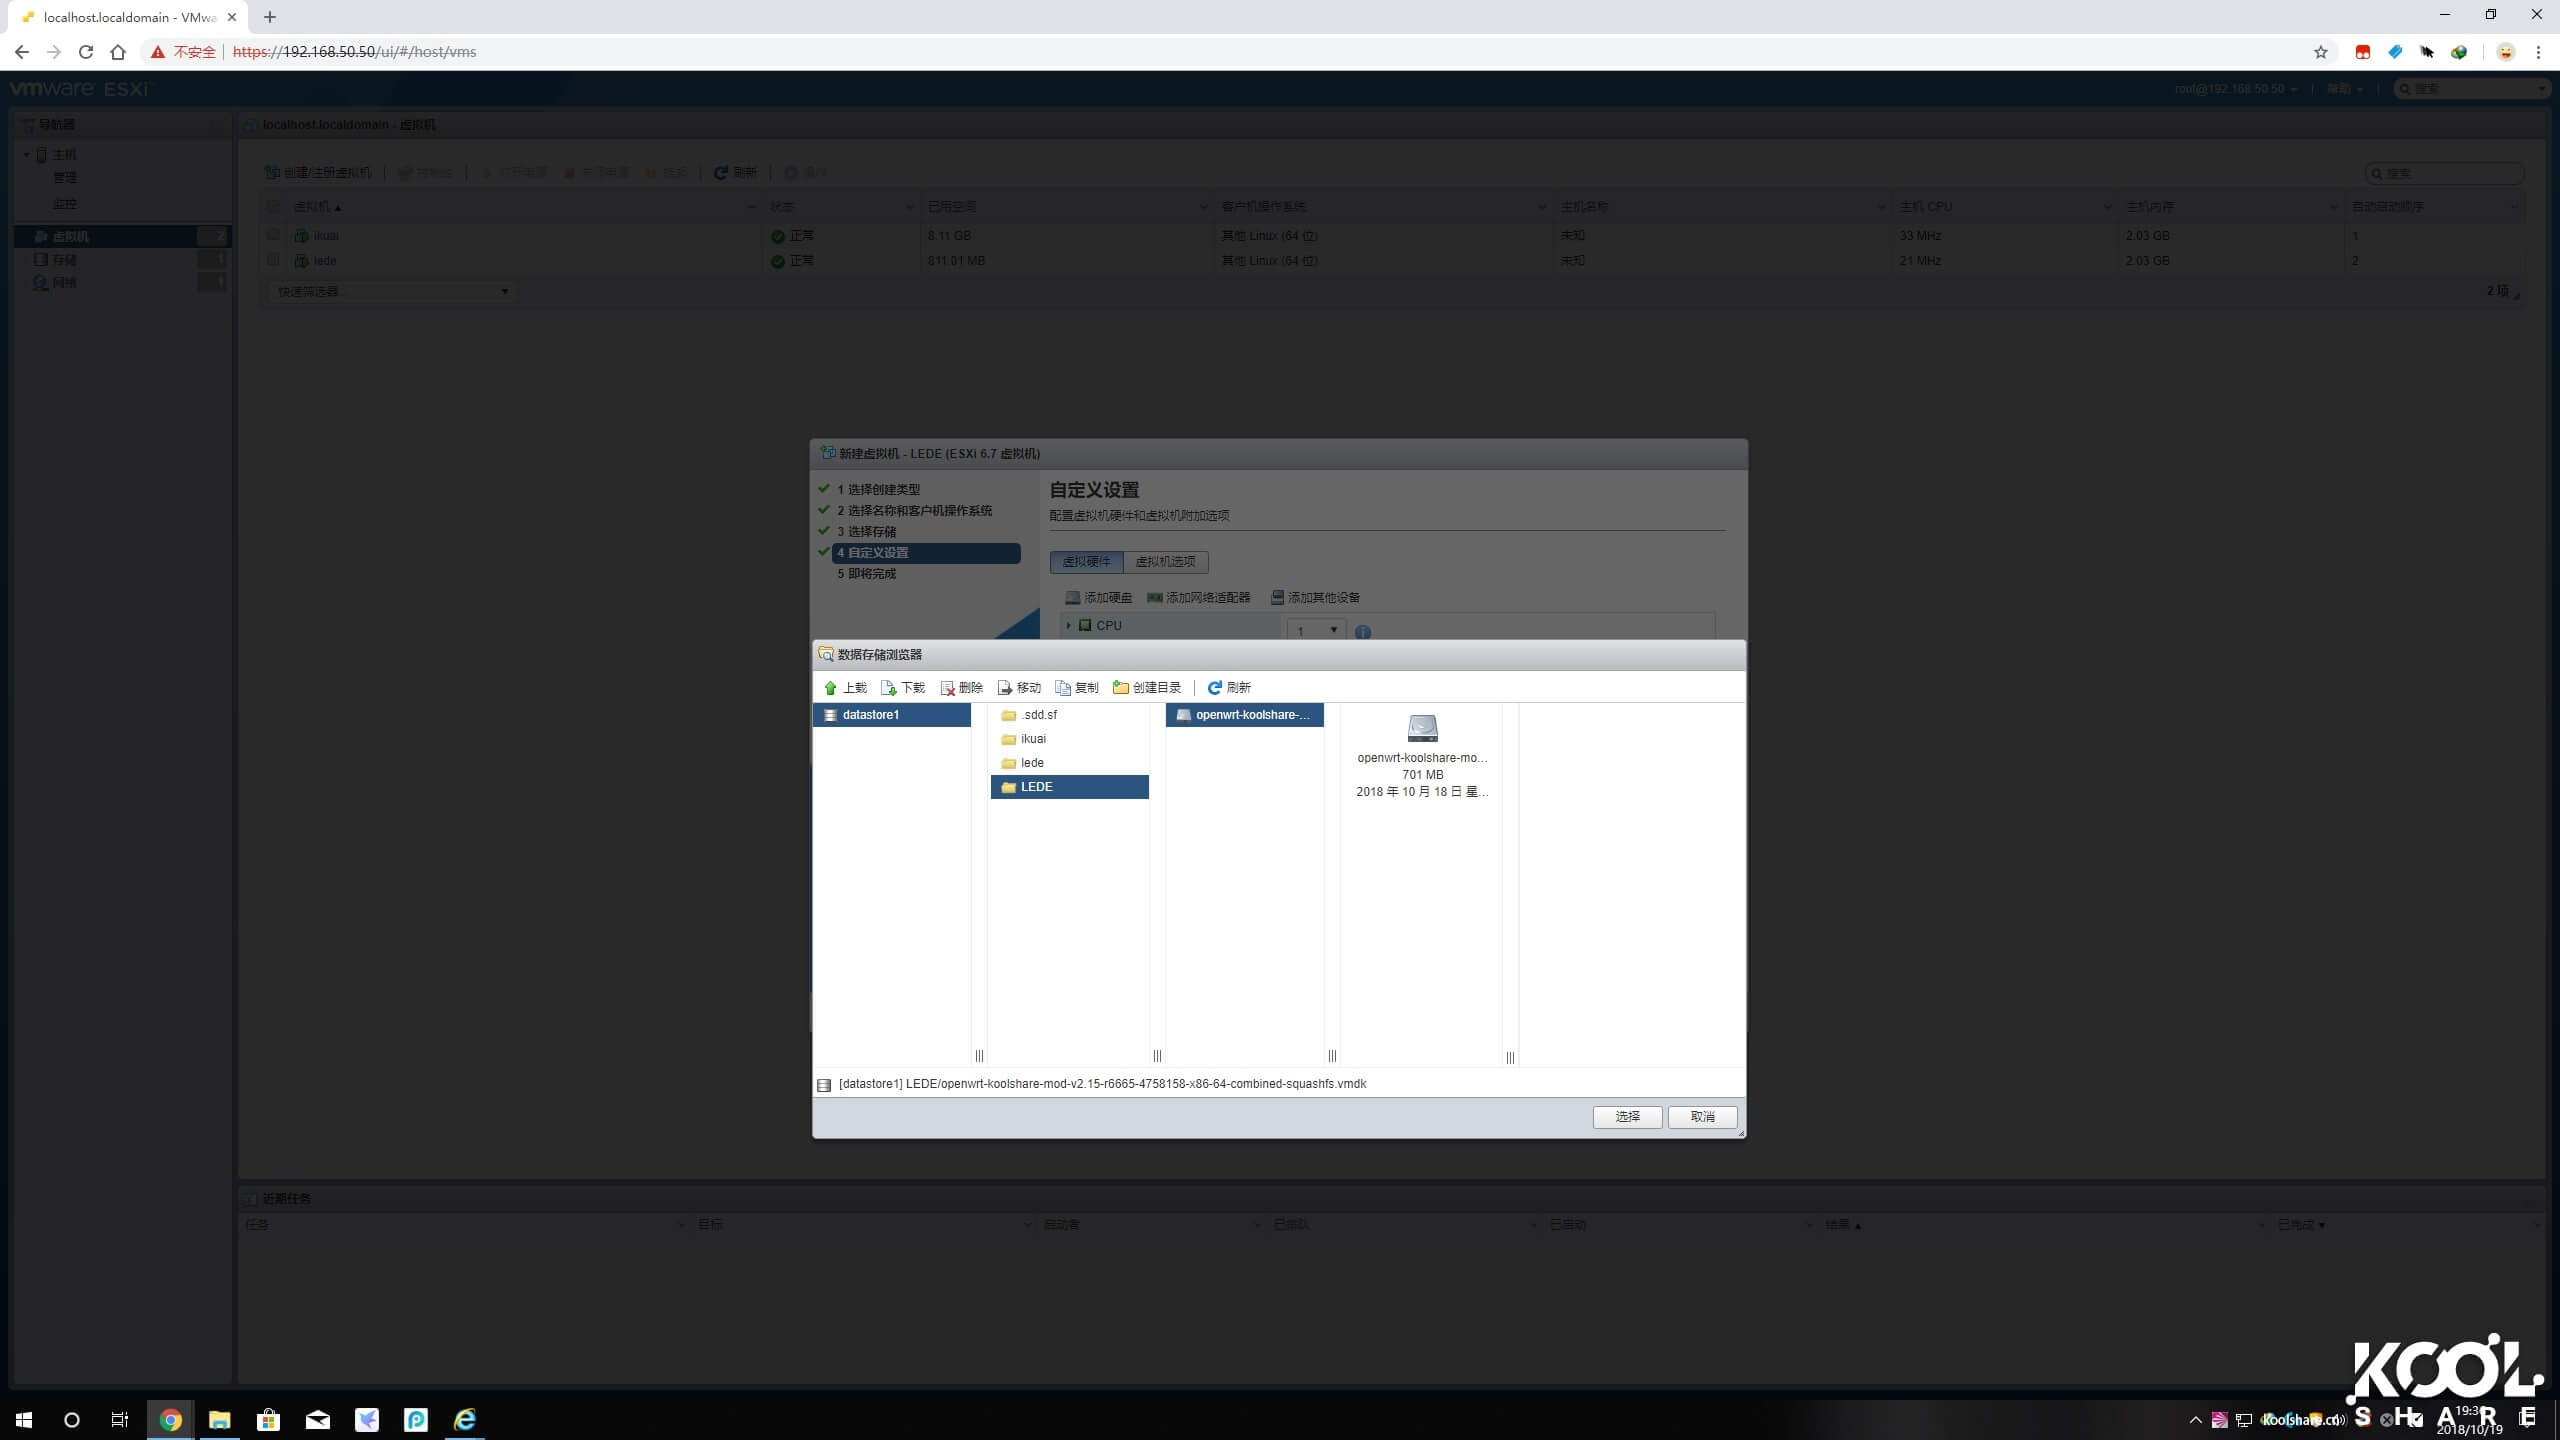The height and width of the screenshot is (1440, 2560).
Task: Select all VMs via the header checkbox
Action: pyautogui.click(x=274, y=206)
